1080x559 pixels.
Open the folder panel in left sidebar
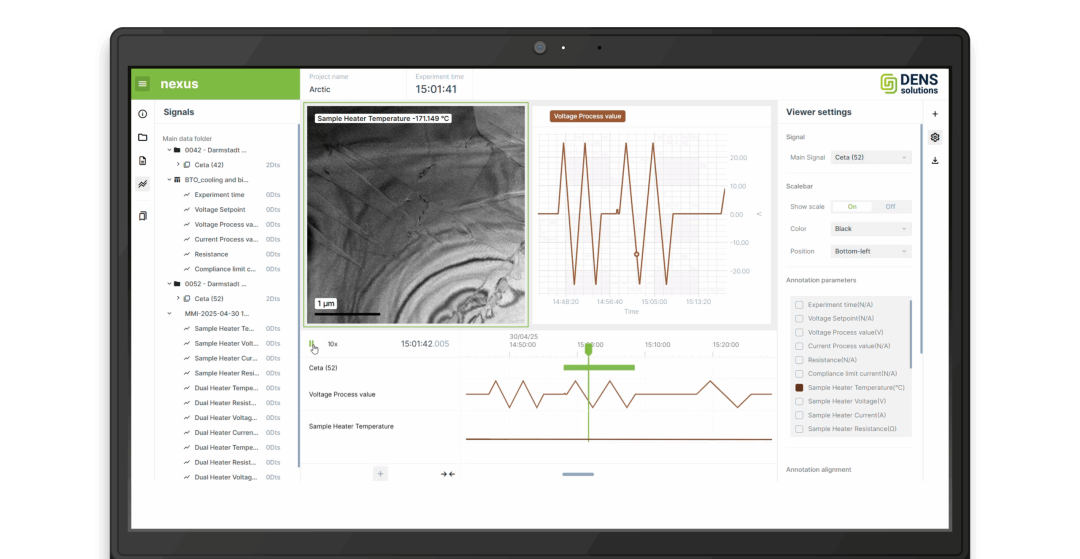pyautogui.click(x=143, y=137)
